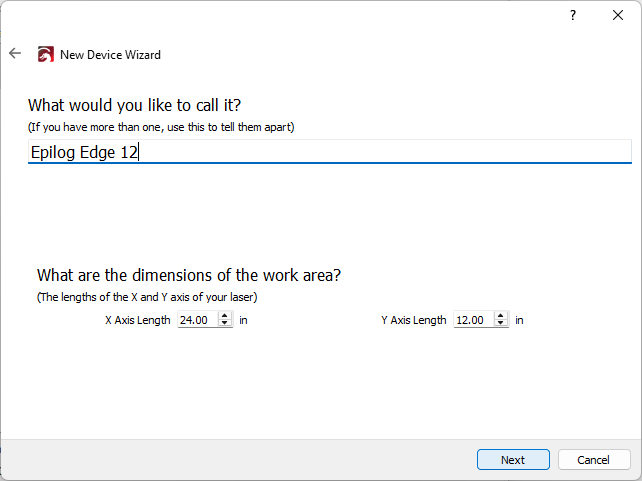Increase the X Axis Length value
Image resolution: width=642 pixels, height=481 pixels.
[x=225, y=316]
